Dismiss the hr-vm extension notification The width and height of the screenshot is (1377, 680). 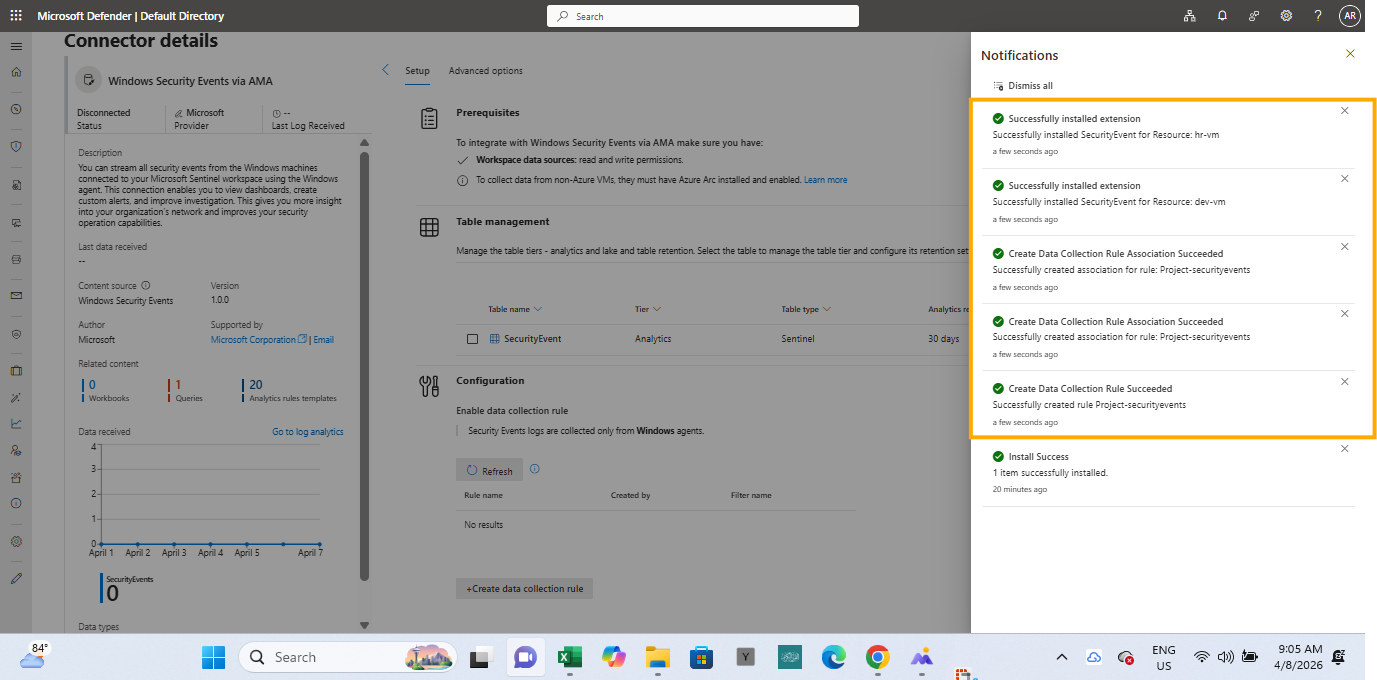(1345, 111)
